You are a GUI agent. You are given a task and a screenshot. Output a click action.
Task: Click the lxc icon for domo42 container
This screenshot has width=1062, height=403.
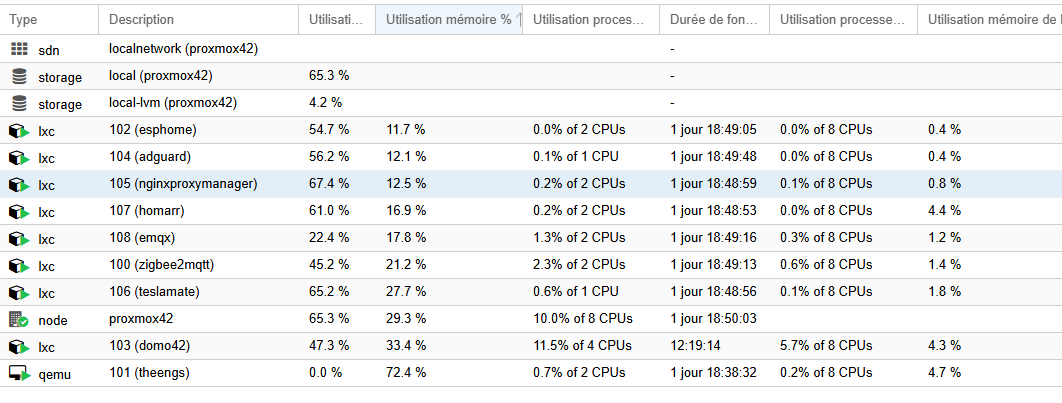[19, 346]
